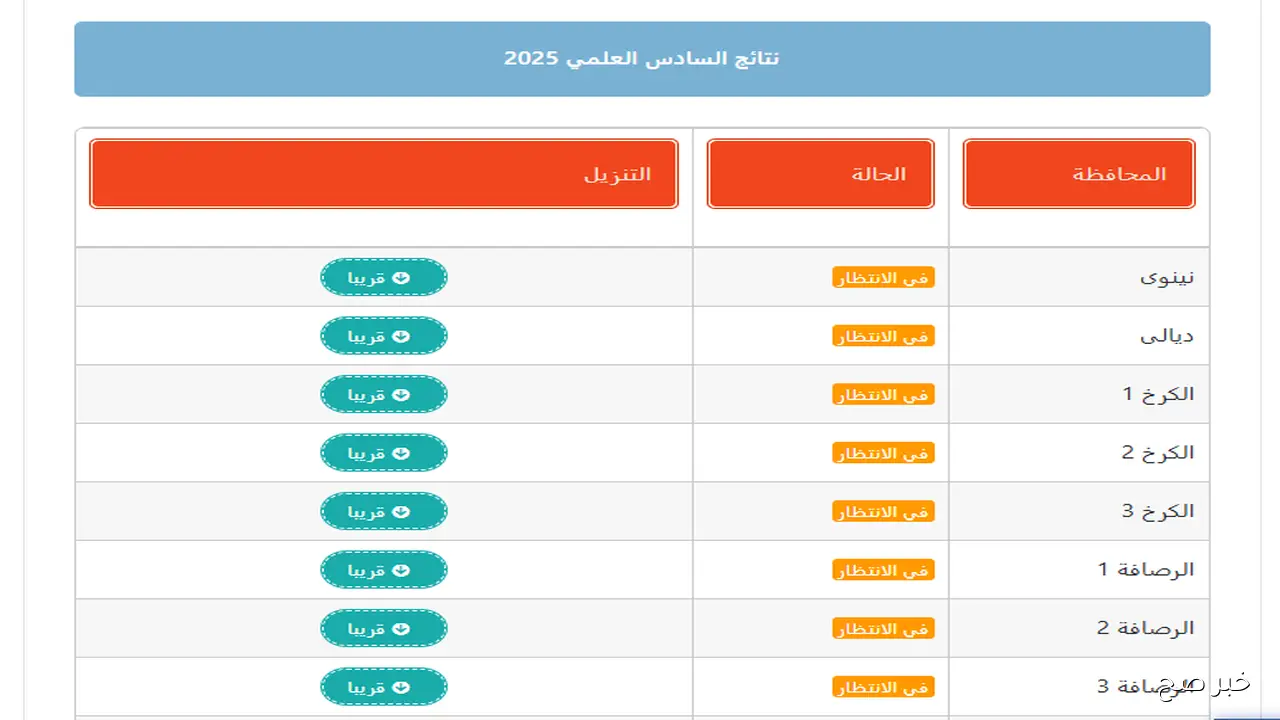Image resolution: width=1280 pixels, height=720 pixels.
Task: Click the download icon for الرصافة 2 row
Action: click(402, 628)
